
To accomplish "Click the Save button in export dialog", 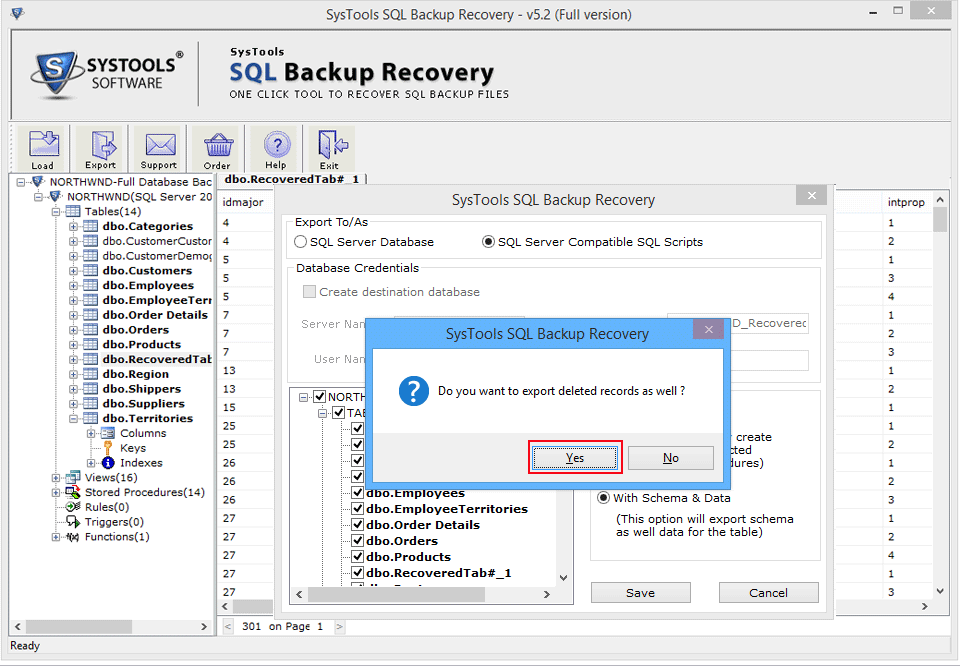I will click(x=640, y=593).
